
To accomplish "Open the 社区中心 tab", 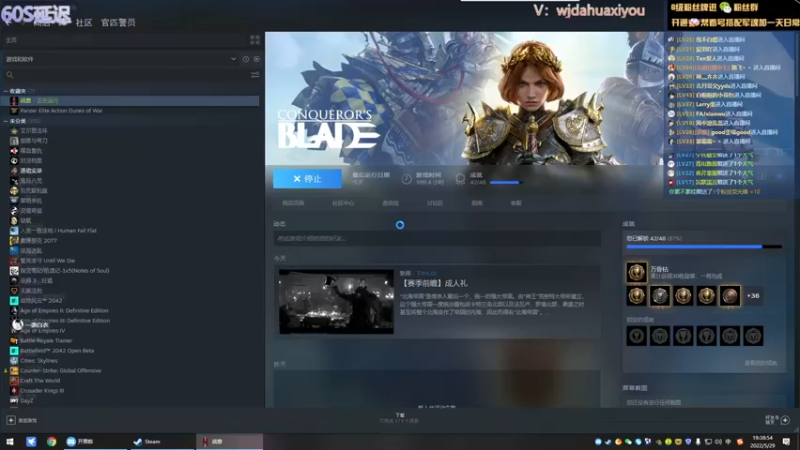I will (x=343, y=203).
